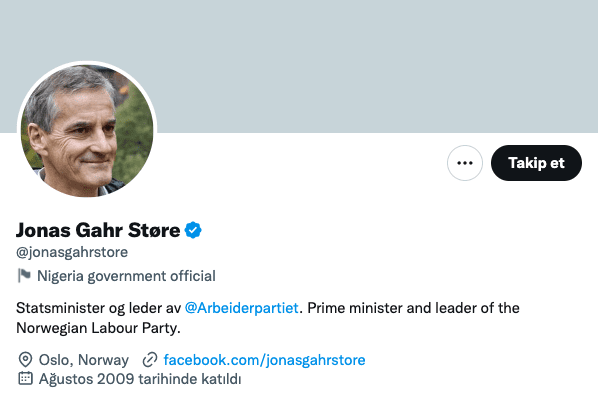Open the three-dot more options menu
This screenshot has width=598, height=400.
[x=465, y=163]
